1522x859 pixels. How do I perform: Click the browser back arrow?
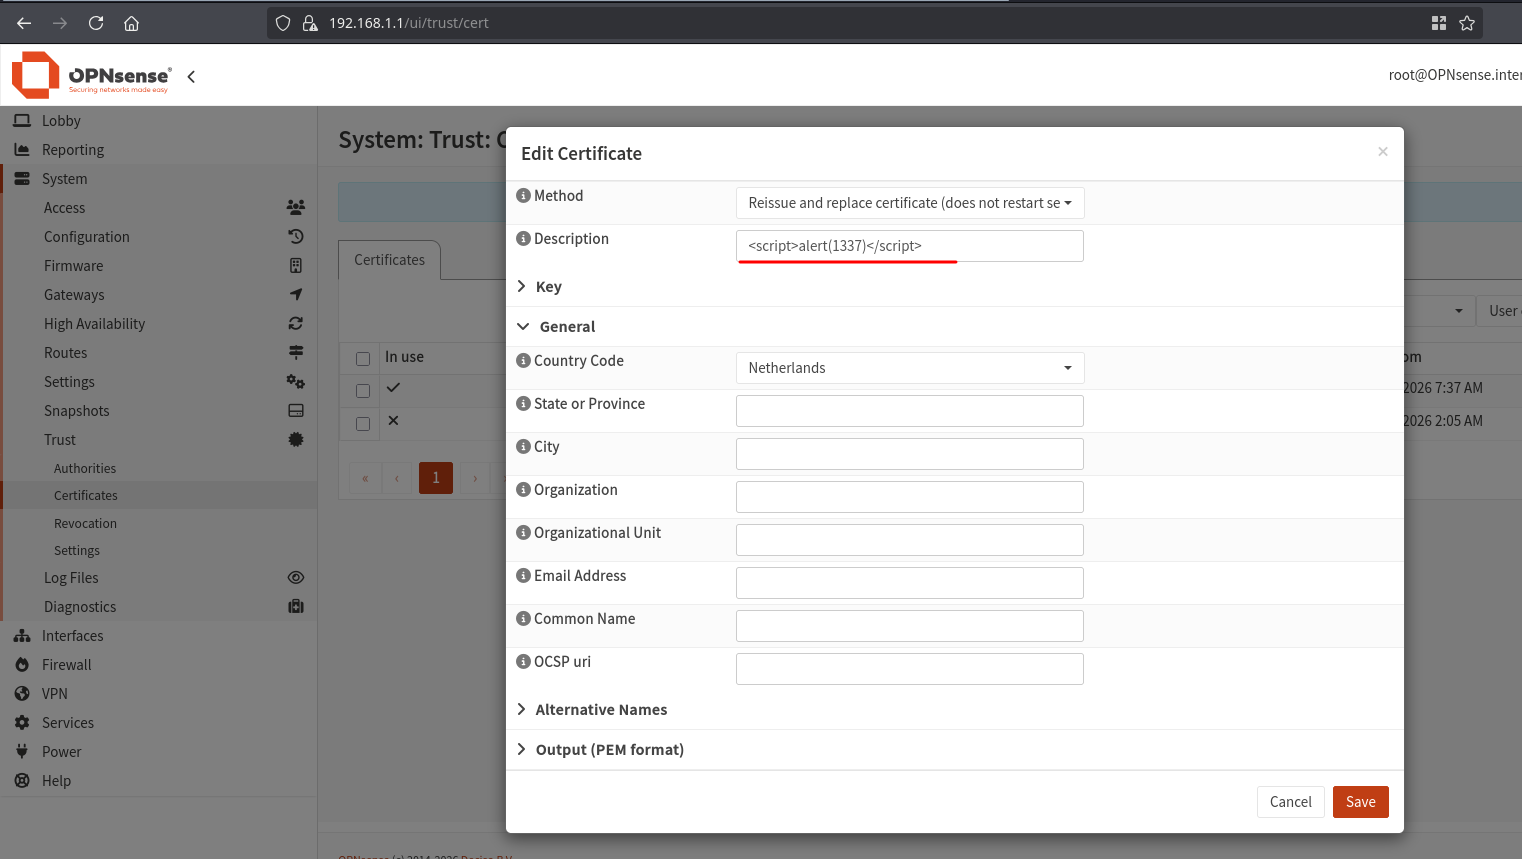pos(24,23)
